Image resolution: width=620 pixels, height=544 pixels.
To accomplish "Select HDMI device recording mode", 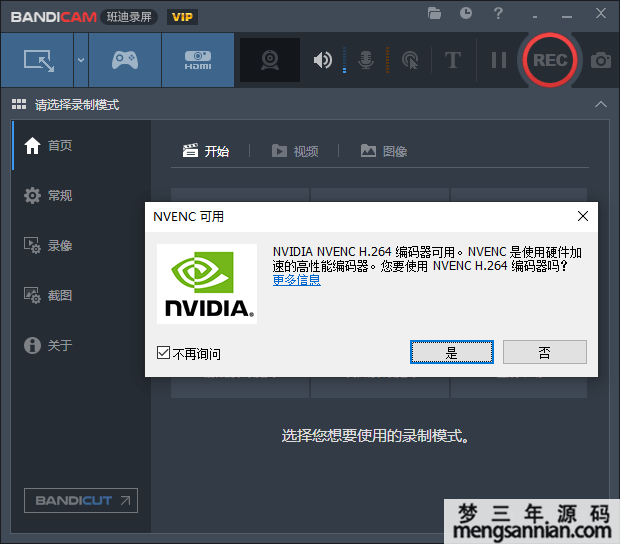I will point(198,60).
